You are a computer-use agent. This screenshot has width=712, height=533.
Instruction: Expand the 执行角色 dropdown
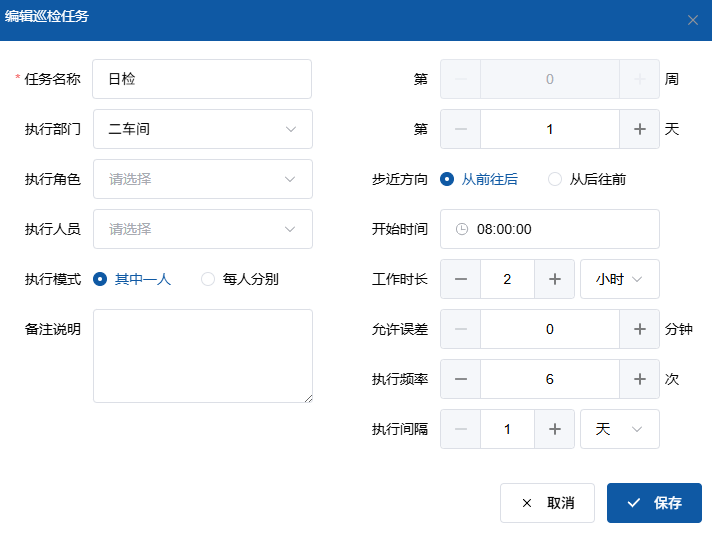coord(203,179)
